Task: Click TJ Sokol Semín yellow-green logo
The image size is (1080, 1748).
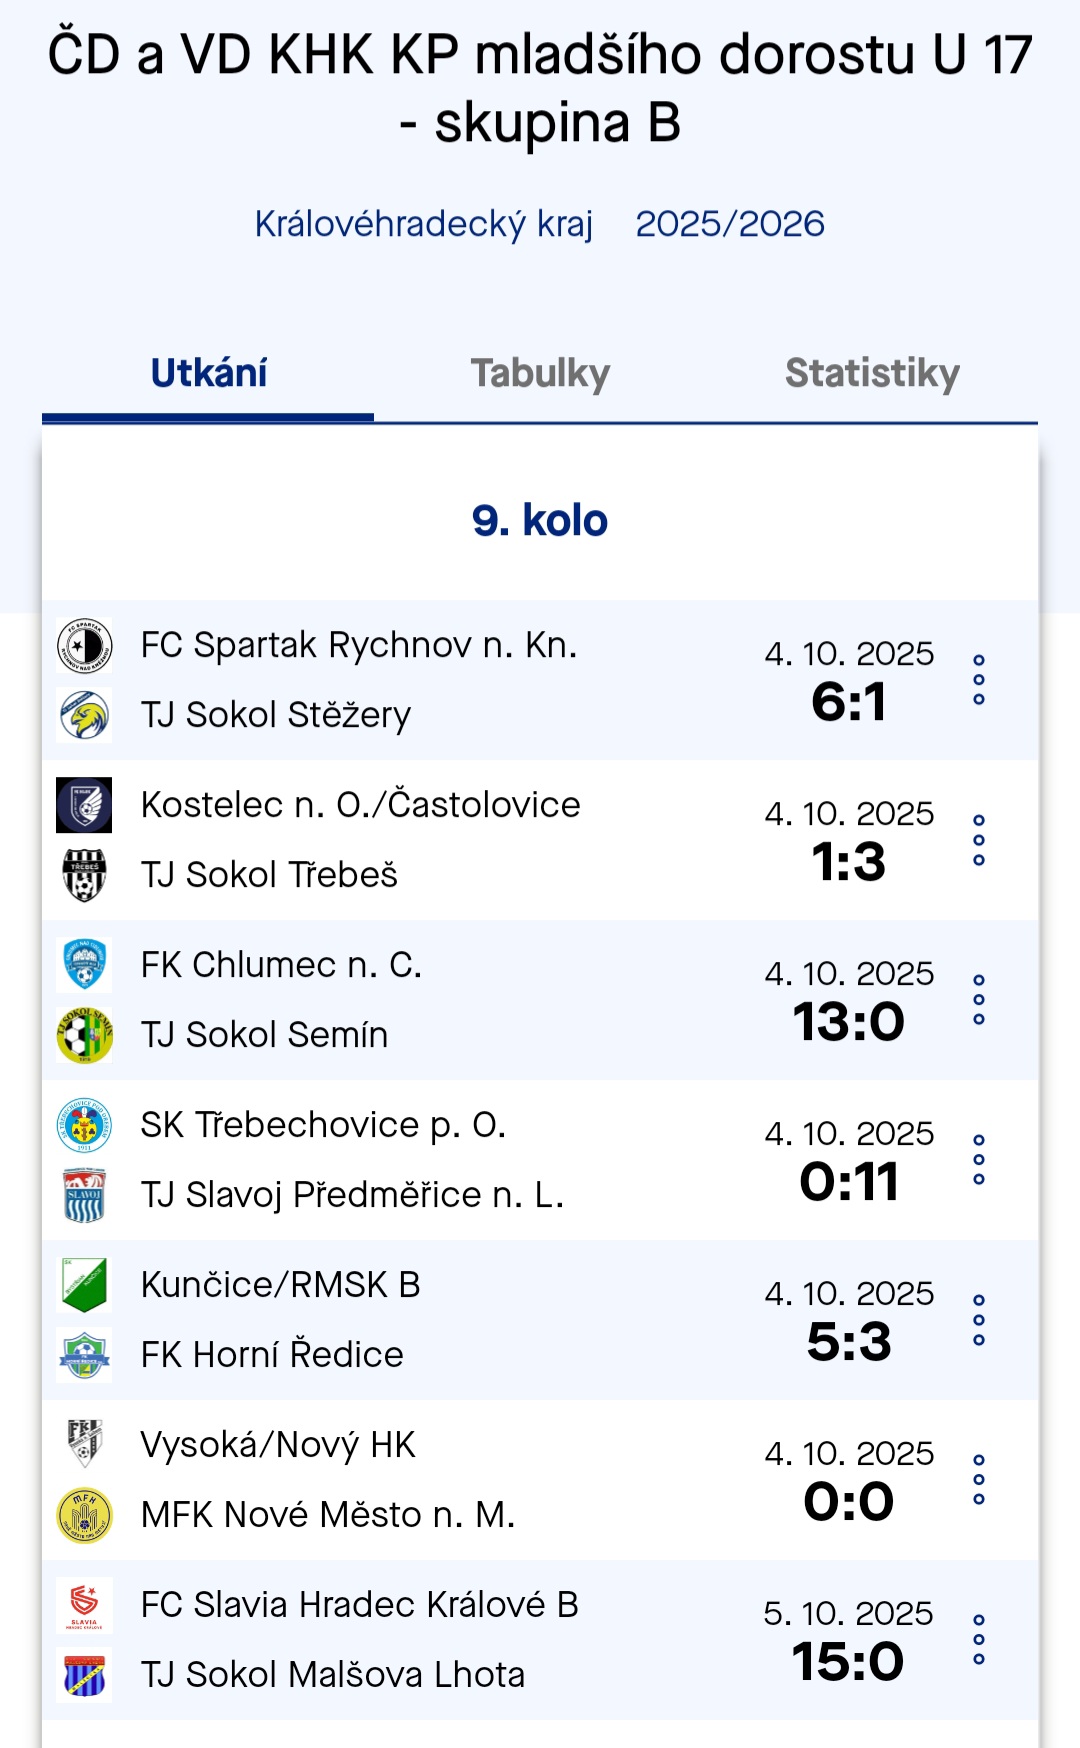Action: [85, 1035]
